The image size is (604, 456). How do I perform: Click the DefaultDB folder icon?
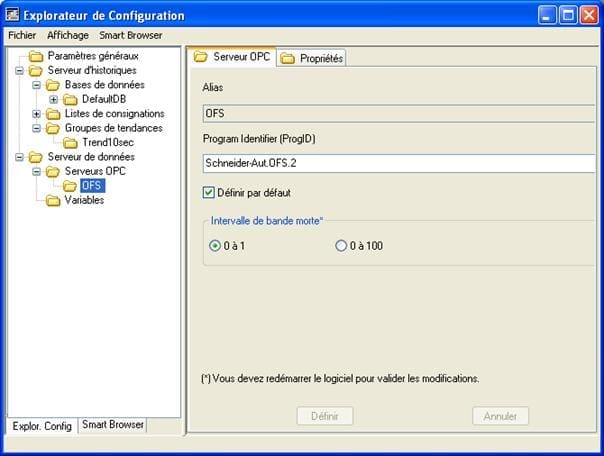tap(70, 100)
